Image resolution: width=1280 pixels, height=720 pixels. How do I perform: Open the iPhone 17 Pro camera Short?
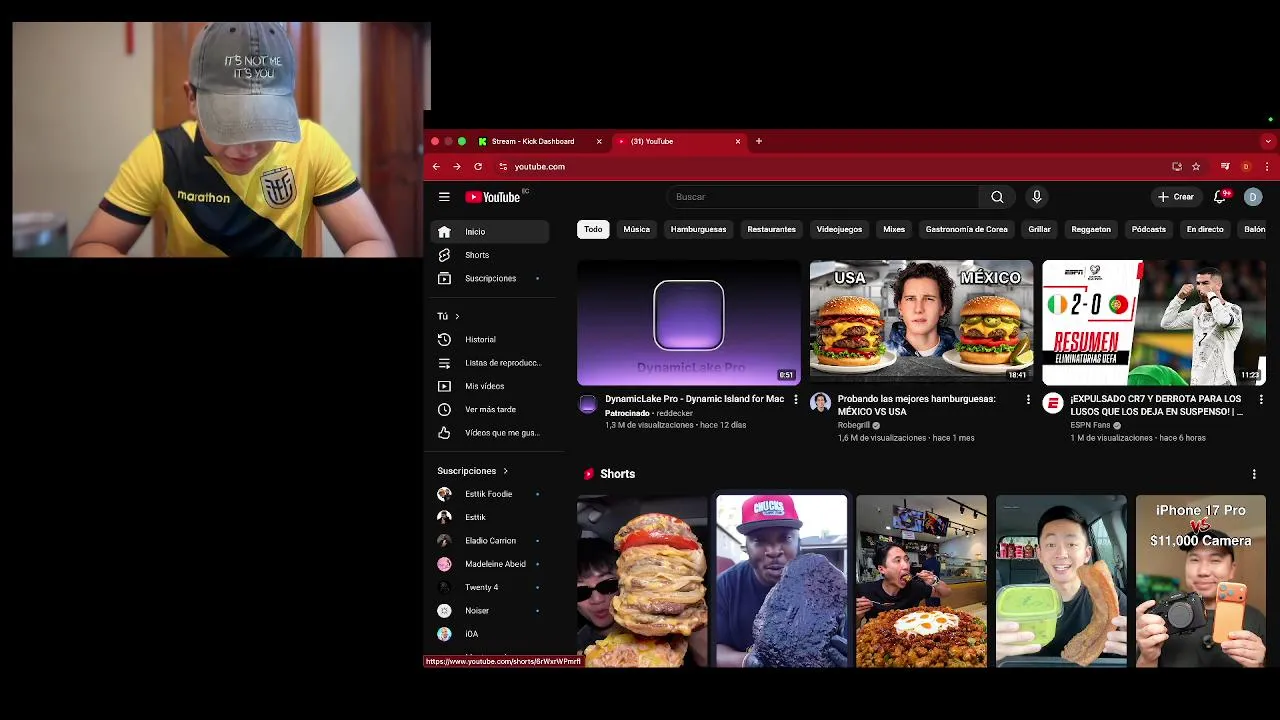click(x=1200, y=581)
